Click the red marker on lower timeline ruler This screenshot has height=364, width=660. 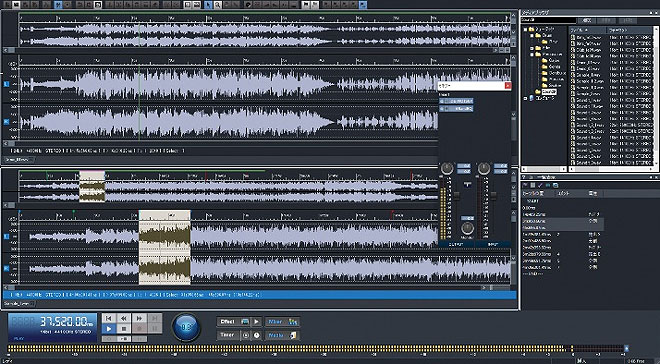click(x=392, y=213)
